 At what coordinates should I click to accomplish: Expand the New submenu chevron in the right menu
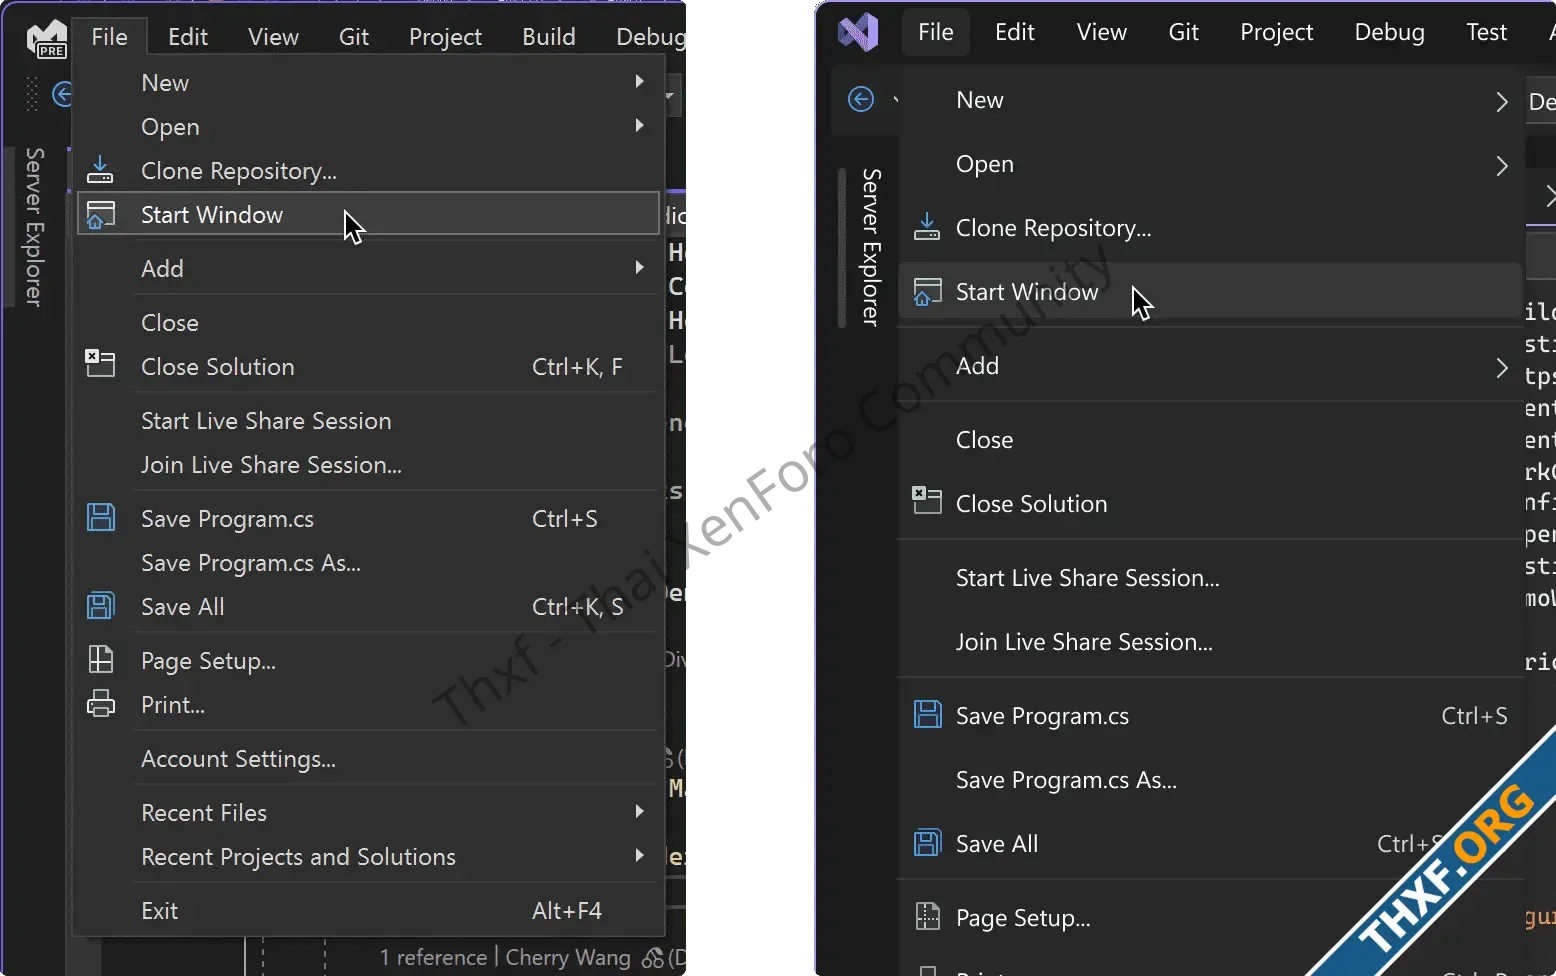[x=1501, y=101]
